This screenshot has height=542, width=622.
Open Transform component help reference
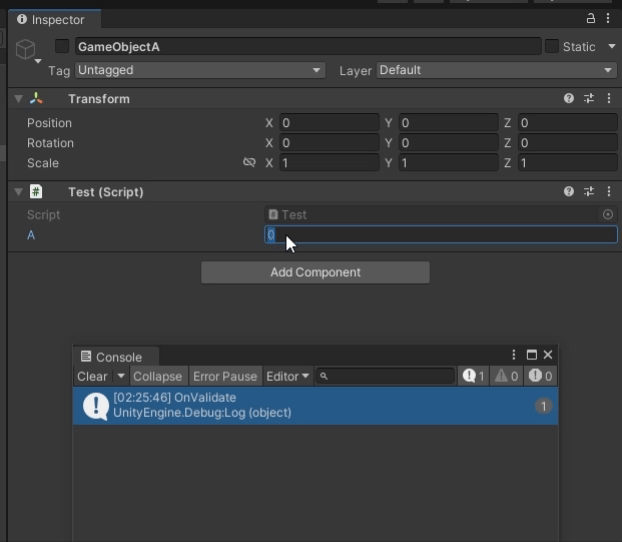[x=569, y=99]
